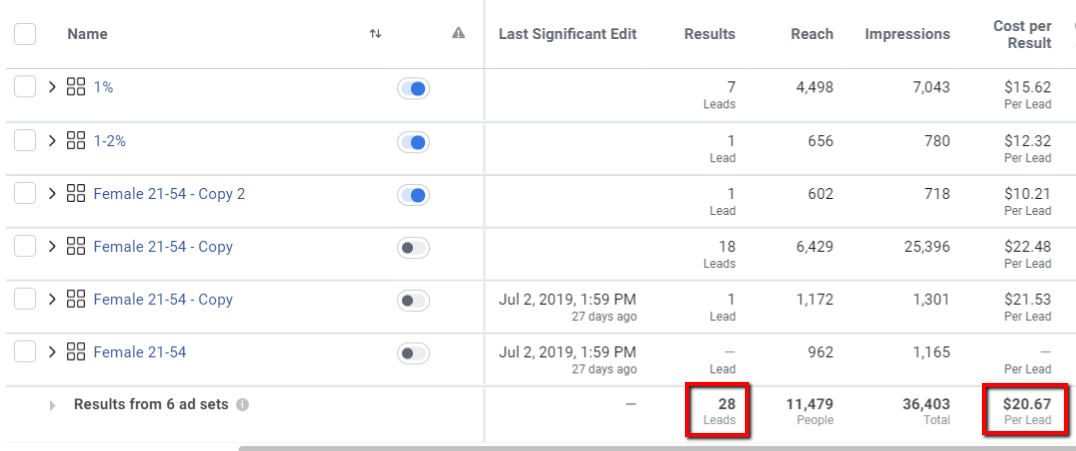Click the grid icon for Female 21-54 - Copy 2

[76, 194]
